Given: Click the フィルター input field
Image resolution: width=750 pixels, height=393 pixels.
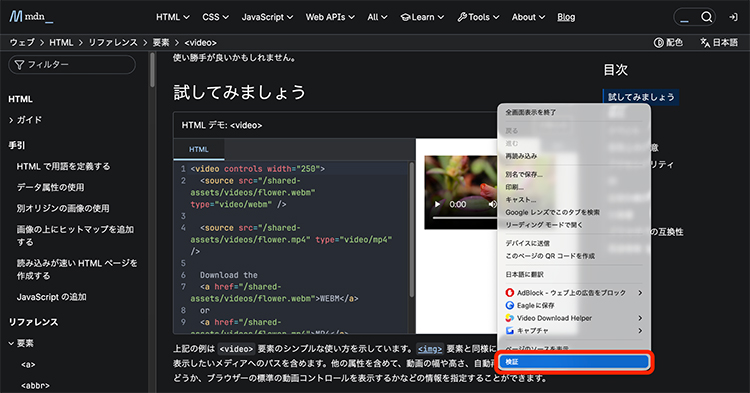Looking at the screenshot, I should coord(72,65).
